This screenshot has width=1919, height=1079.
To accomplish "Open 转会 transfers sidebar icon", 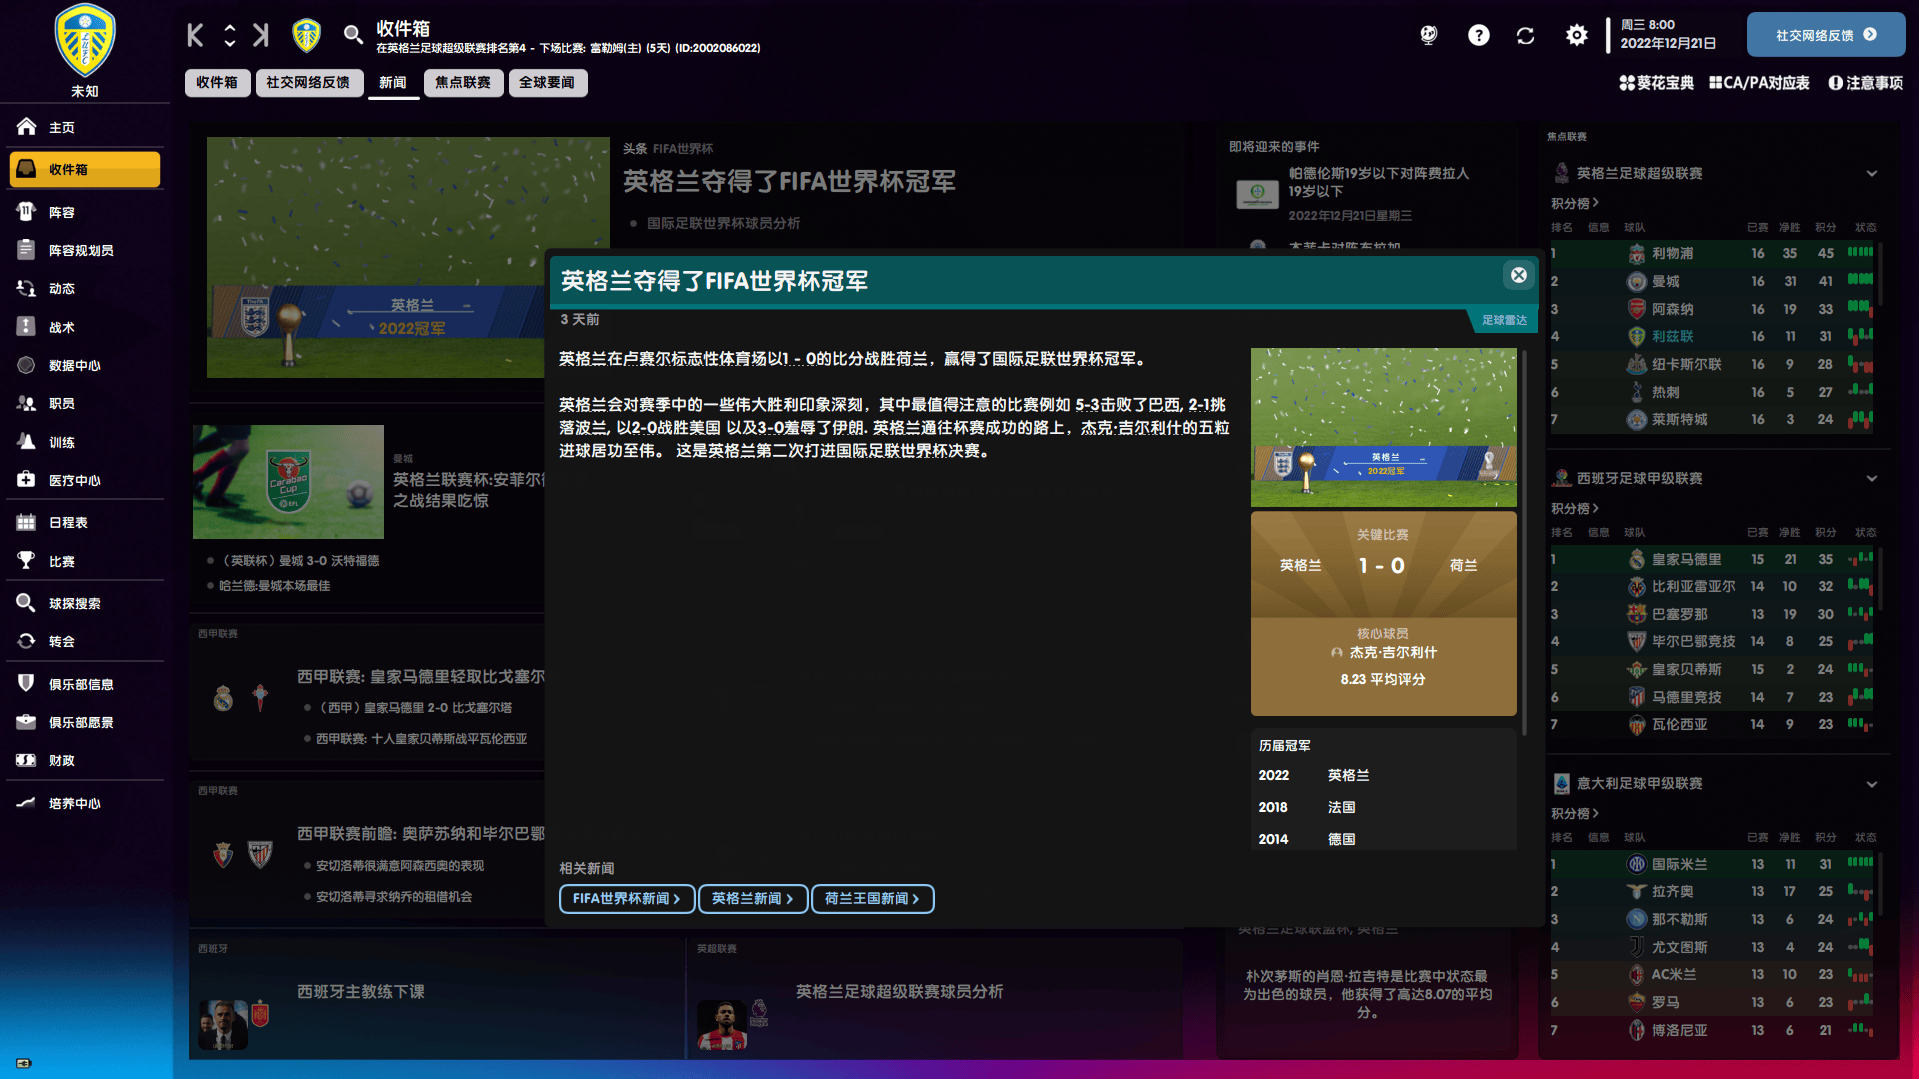I will [x=26, y=641].
